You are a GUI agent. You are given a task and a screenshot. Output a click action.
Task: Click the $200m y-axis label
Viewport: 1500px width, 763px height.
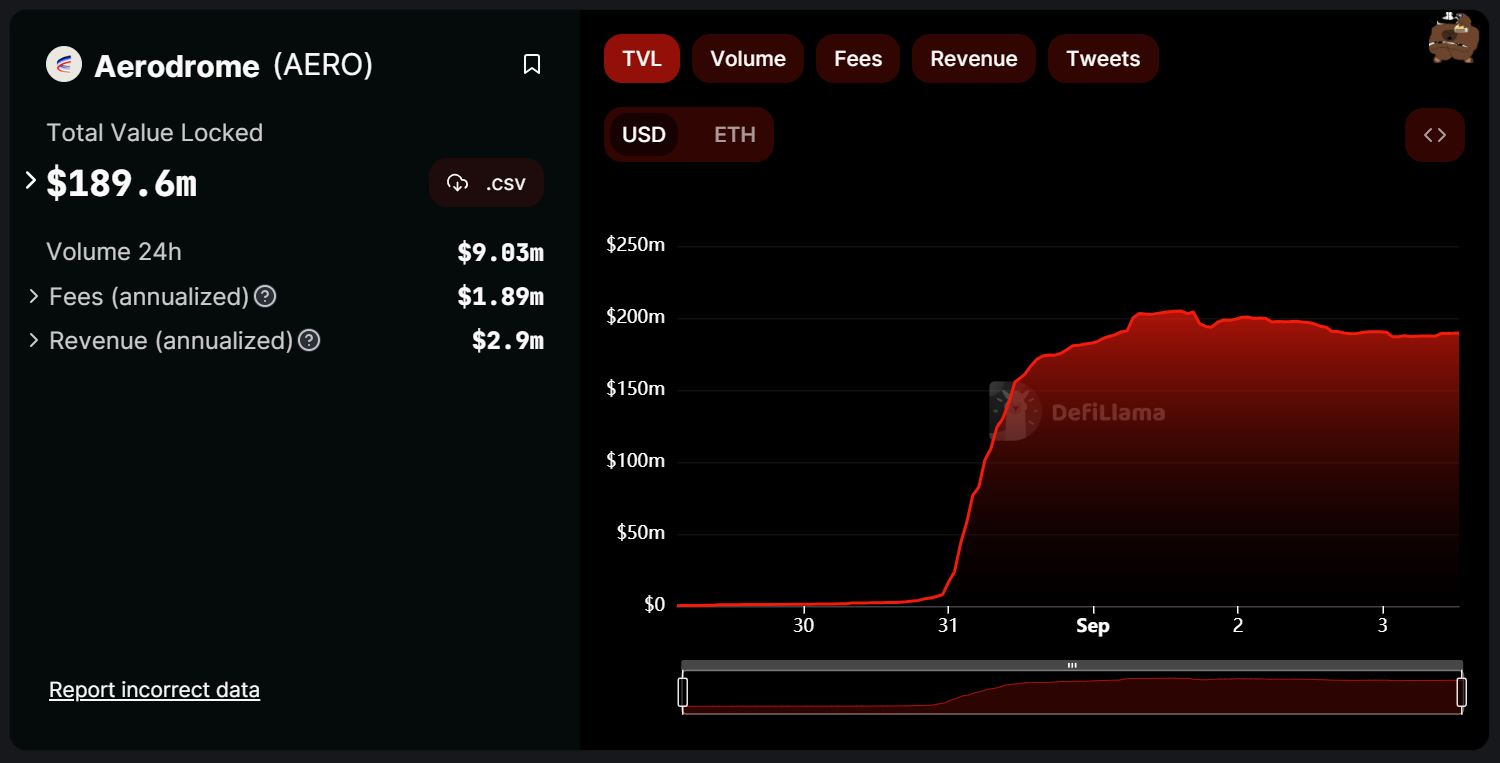tap(635, 317)
